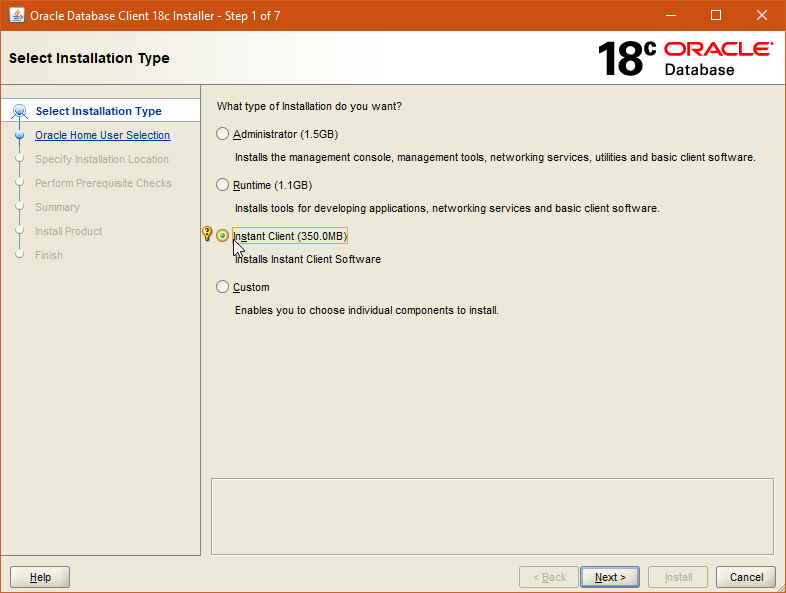The image size is (786, 593).
Task: Minimize the installer window
Action: click(671, 16)
